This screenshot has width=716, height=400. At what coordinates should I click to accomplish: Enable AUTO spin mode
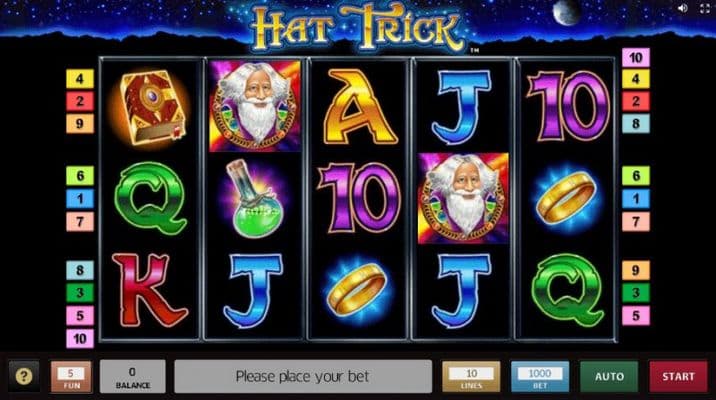point(609,376)
